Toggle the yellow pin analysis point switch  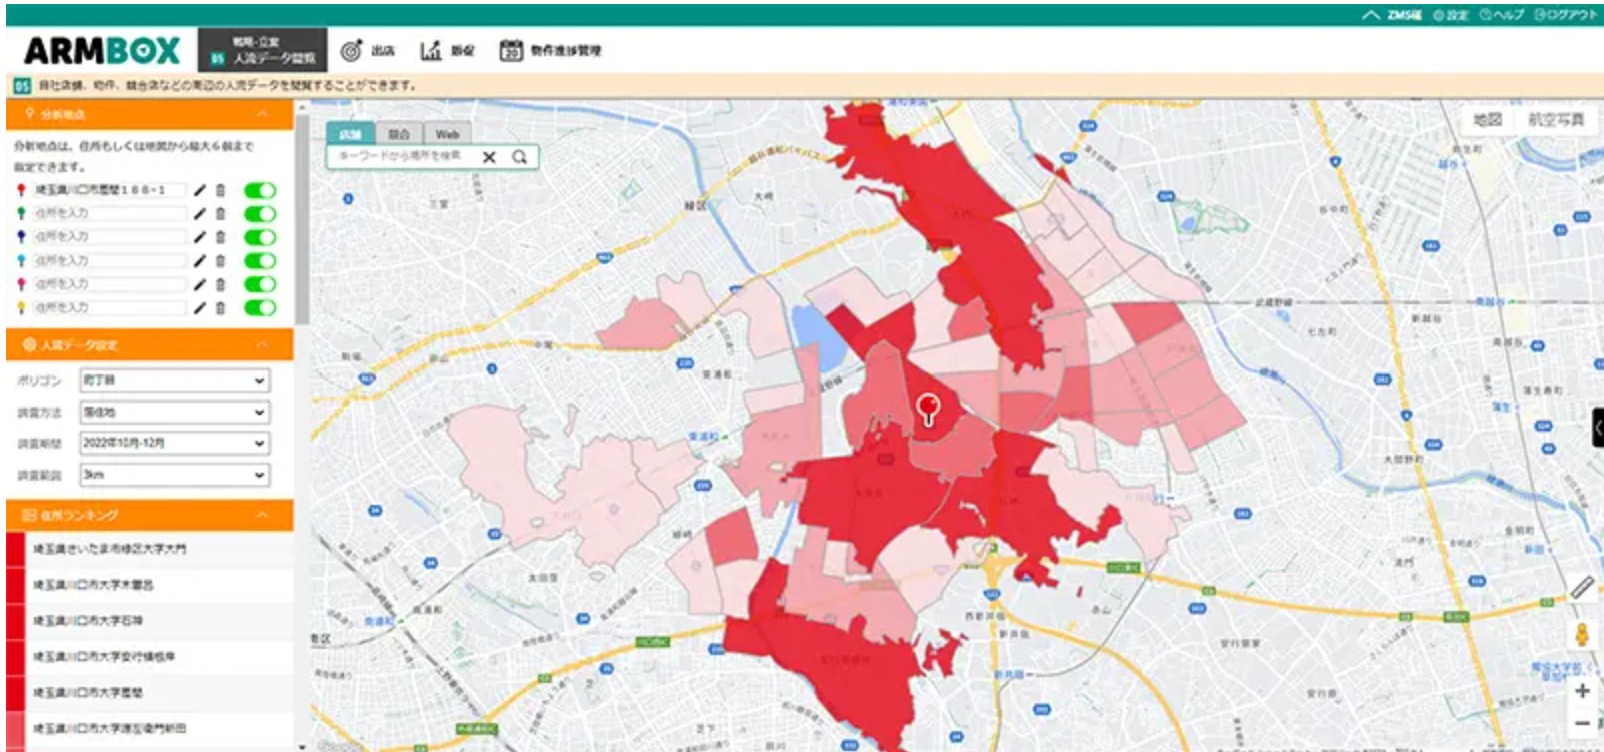tap(260, 307)
